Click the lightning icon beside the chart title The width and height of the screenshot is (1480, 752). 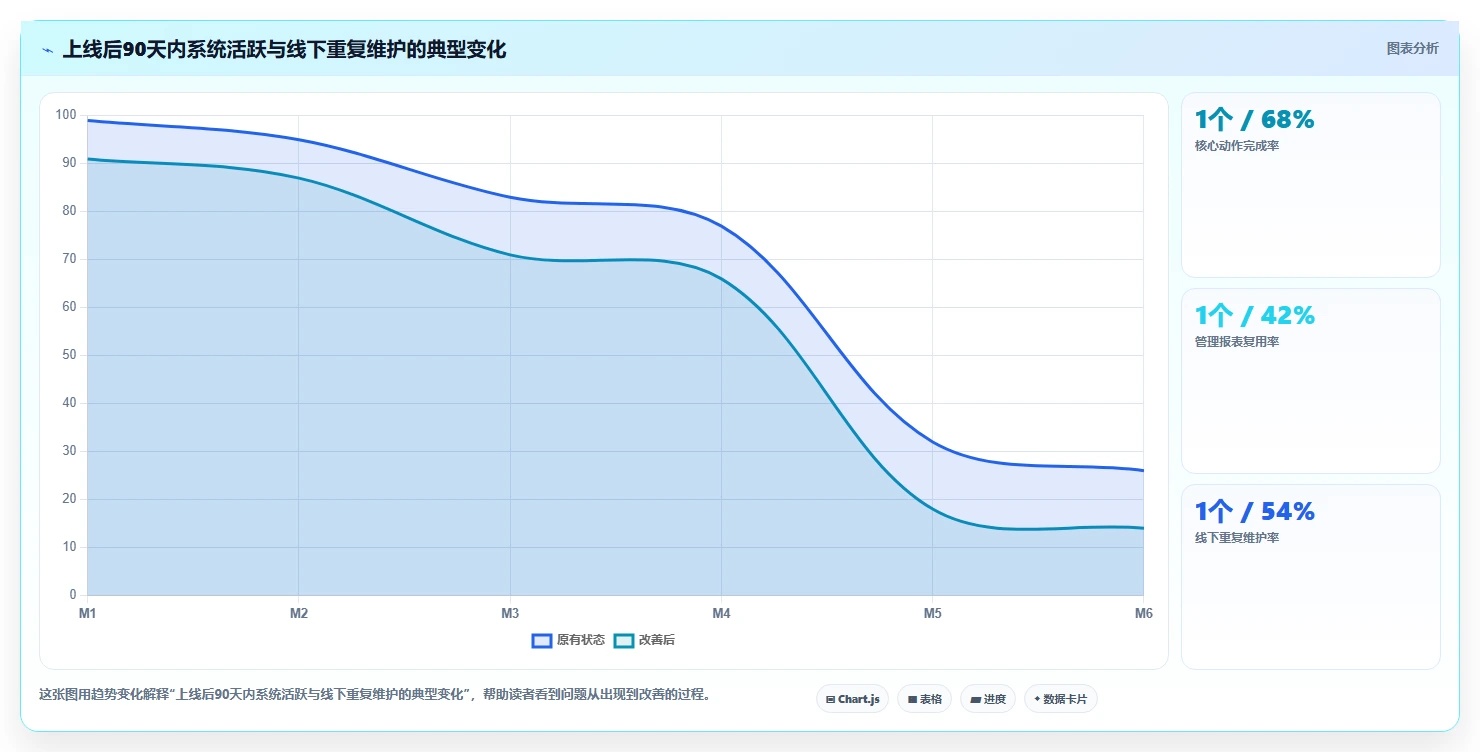pos(48,49)
